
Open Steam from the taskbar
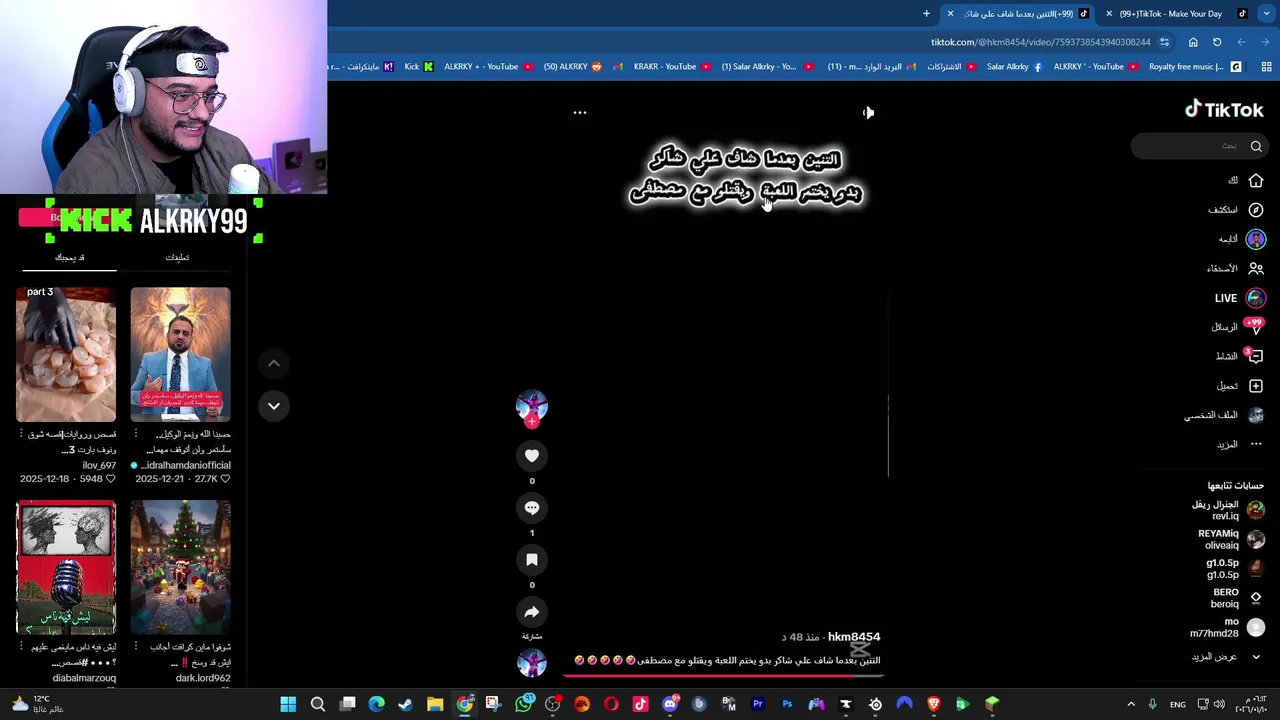pyautogui.click(x=405, y=704)
